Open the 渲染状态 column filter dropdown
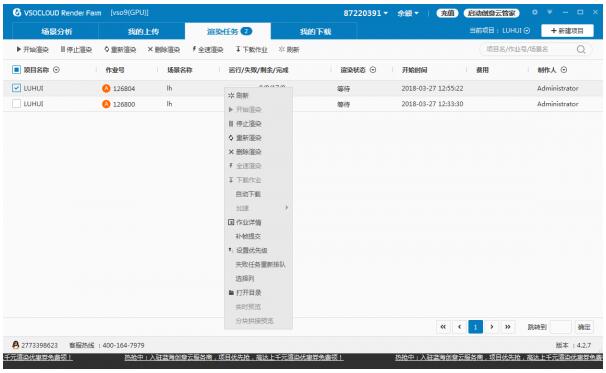606x373 pixels. tap(373, 70)
